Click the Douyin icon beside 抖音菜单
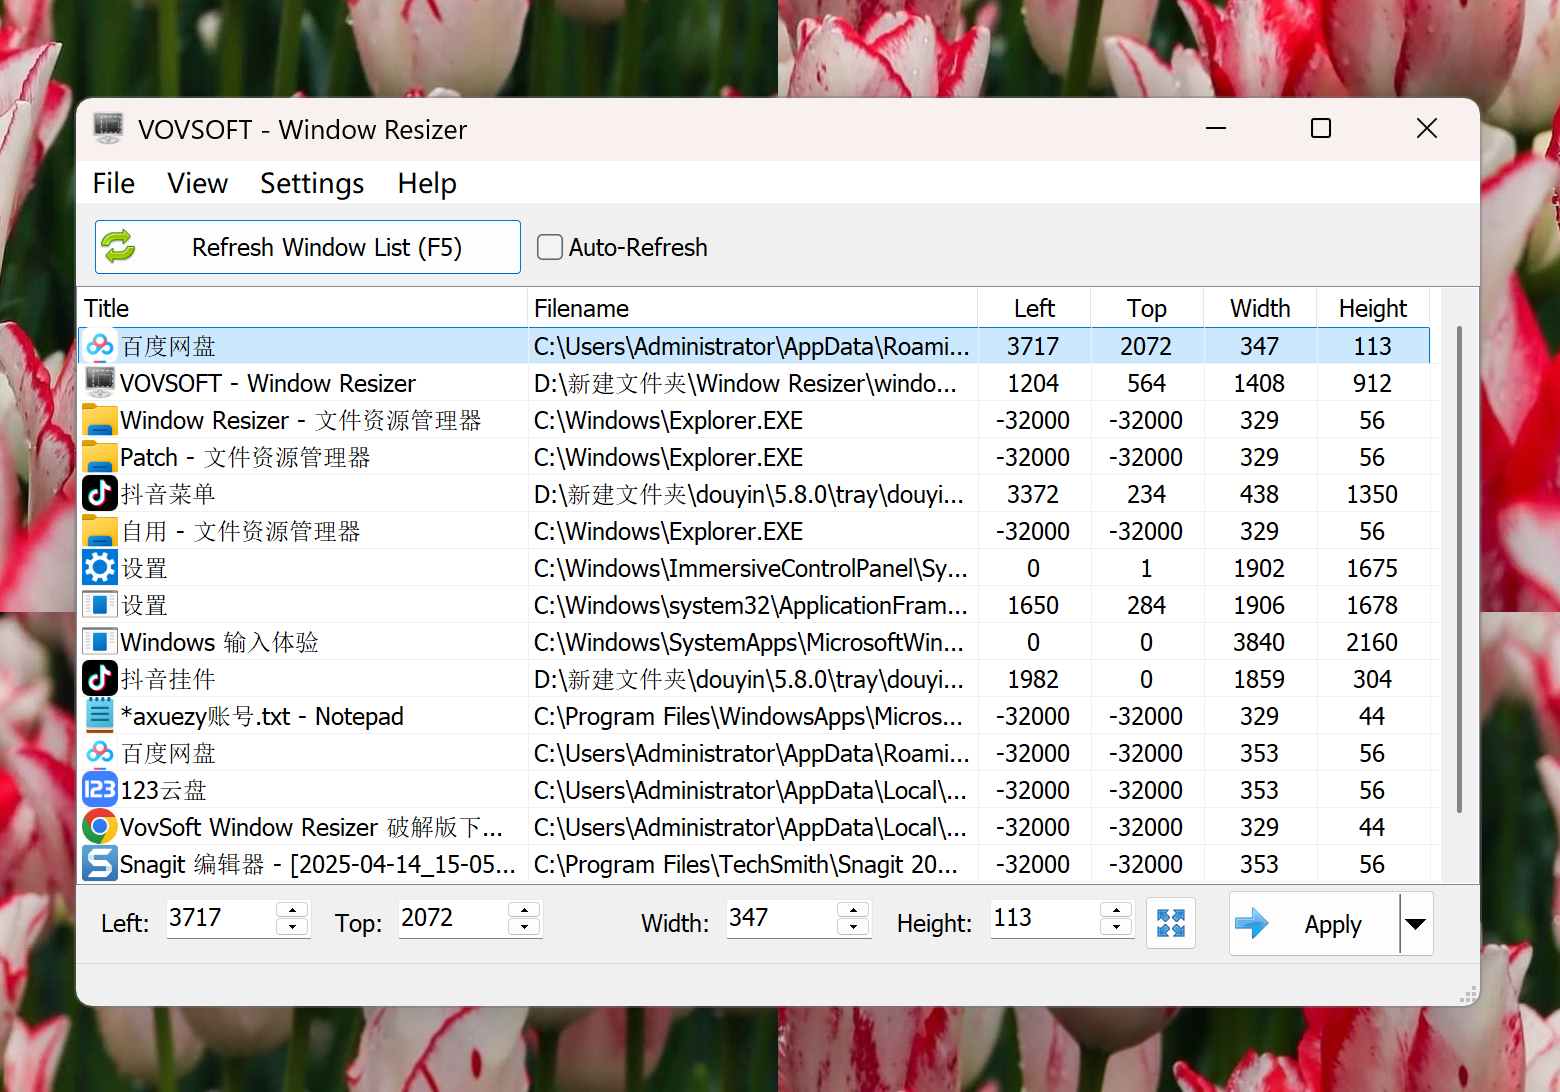The width and height of the screenshot is (1560, 1092). (100, 494)
